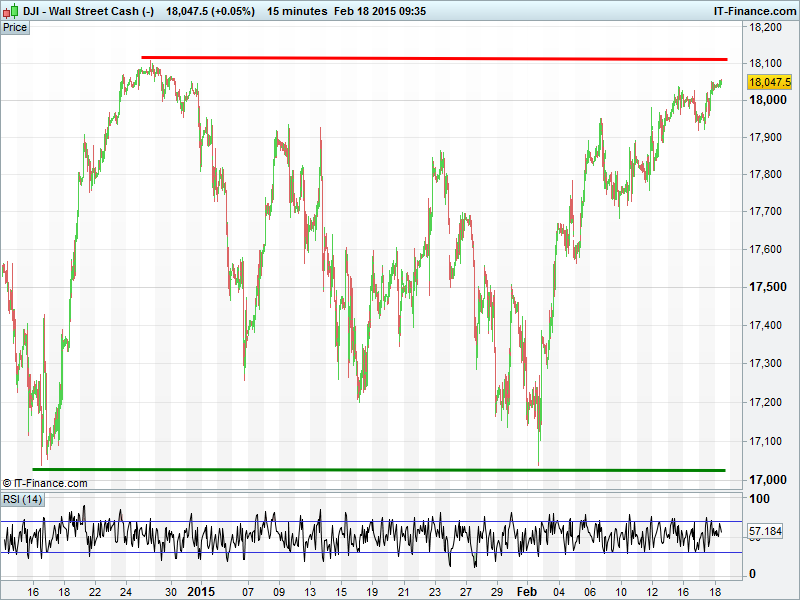Click the 18,100 price axis label
The height and width of the screenshot is (600, 800).
765,63
